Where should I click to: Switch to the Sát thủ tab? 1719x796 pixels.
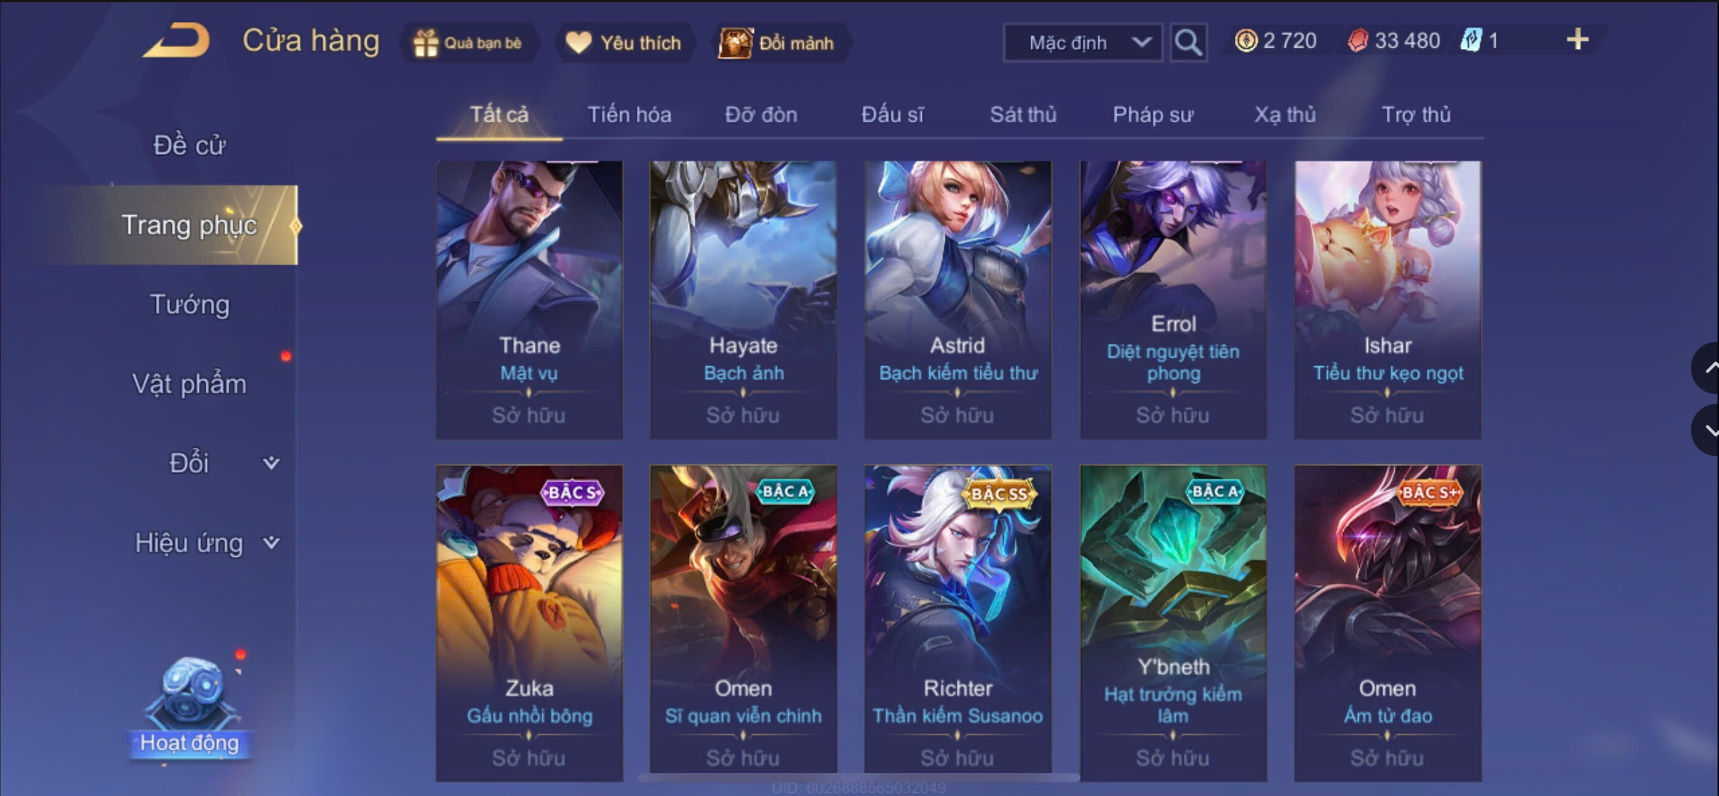pos(1023,115)
